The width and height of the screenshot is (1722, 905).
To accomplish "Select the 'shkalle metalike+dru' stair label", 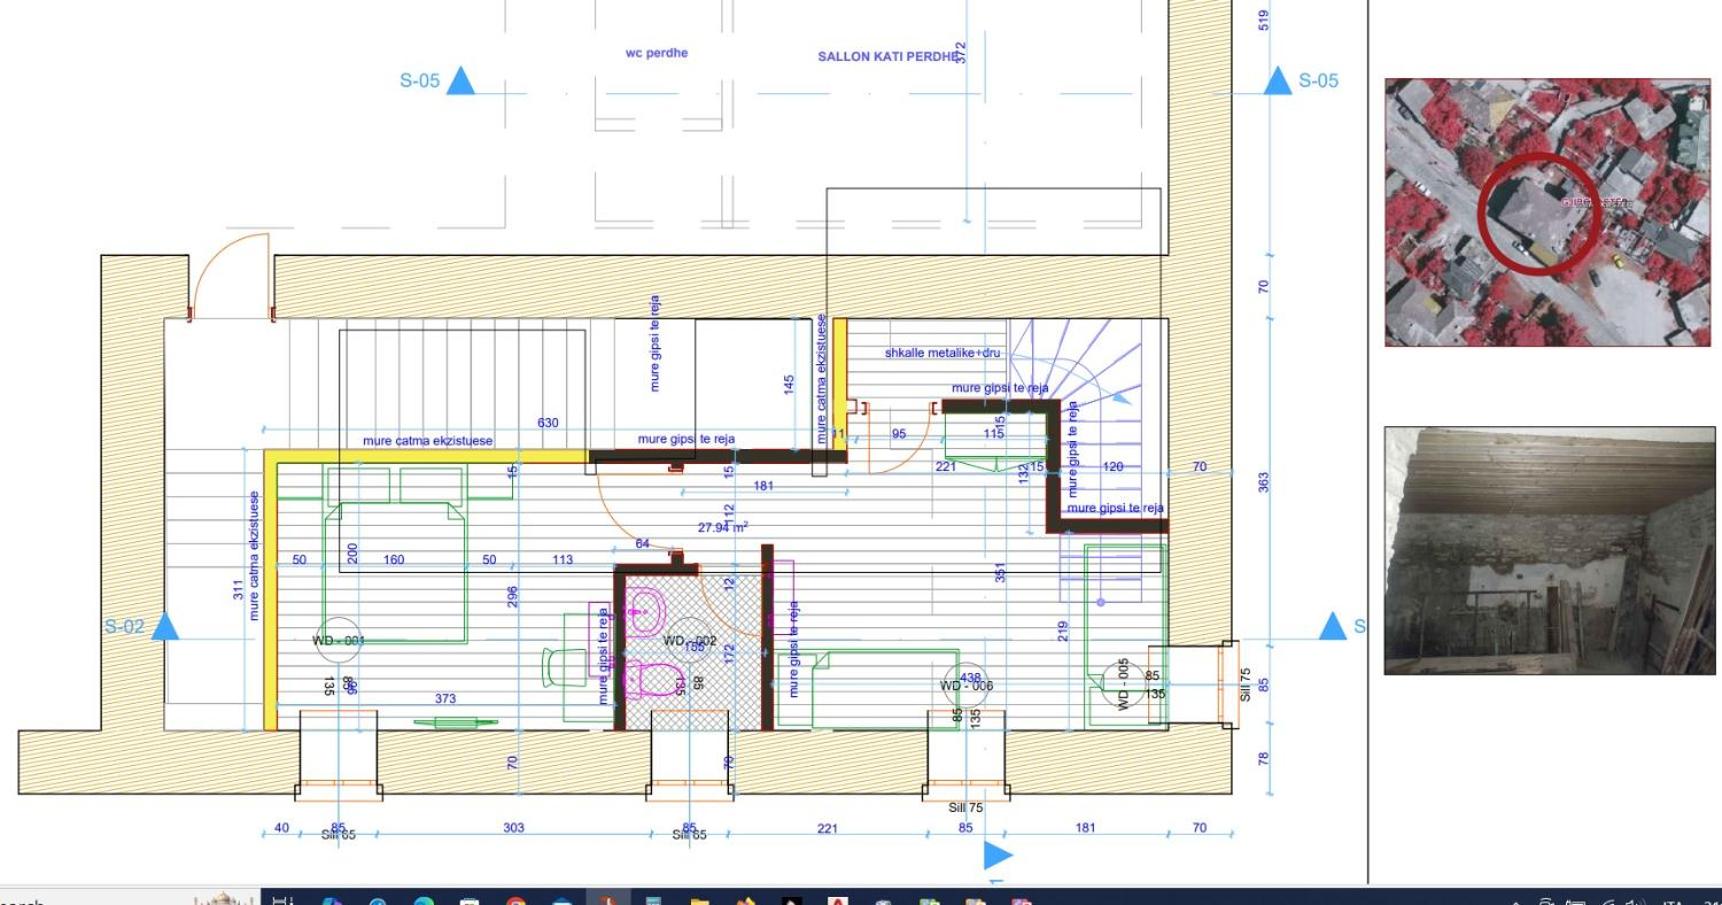I will (942, 353).
